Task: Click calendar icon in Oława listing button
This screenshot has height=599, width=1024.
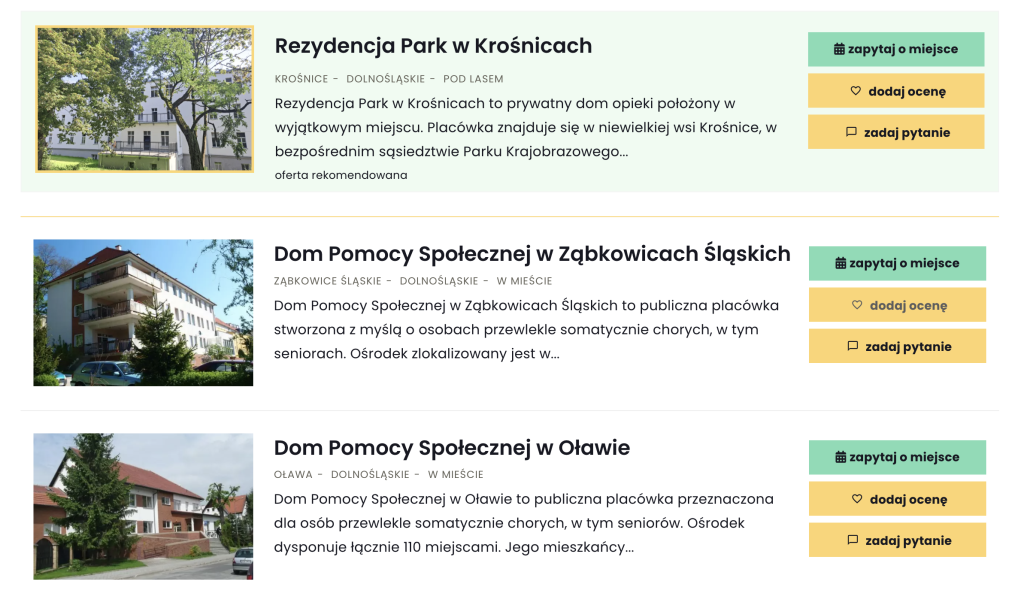Action: click(841, 458)
